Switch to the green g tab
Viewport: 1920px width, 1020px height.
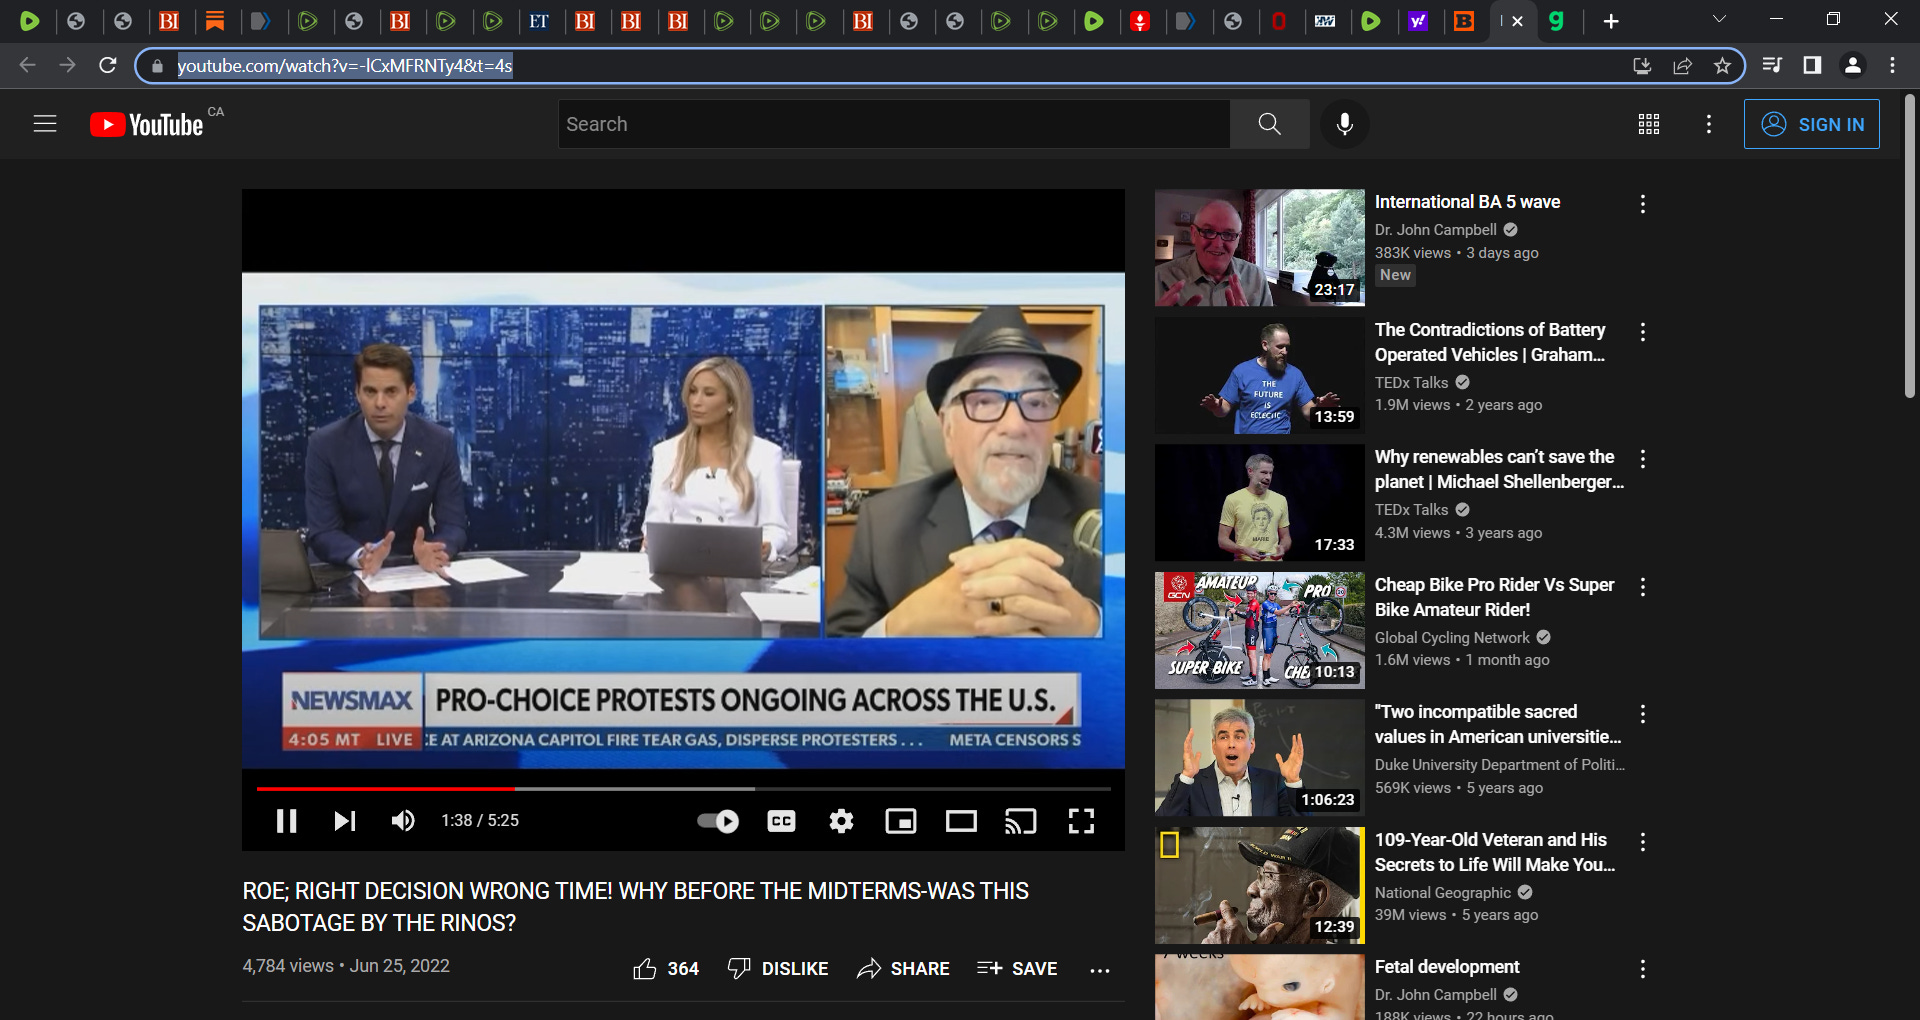pos(1556,21)
